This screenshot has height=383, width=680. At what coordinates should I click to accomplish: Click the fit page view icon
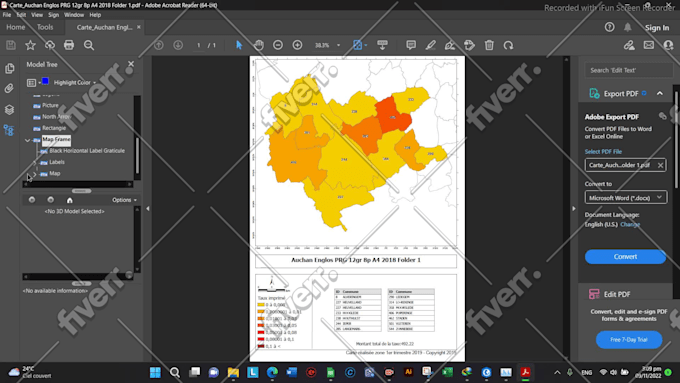[357, 45]
